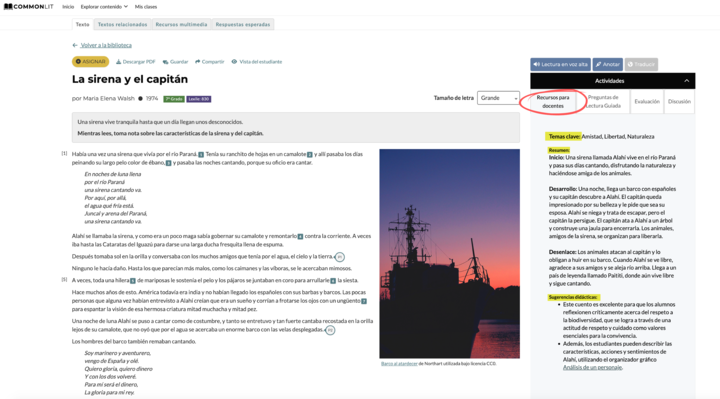
Task: Click the Compartir share icon
Action: tap(197, 62)
